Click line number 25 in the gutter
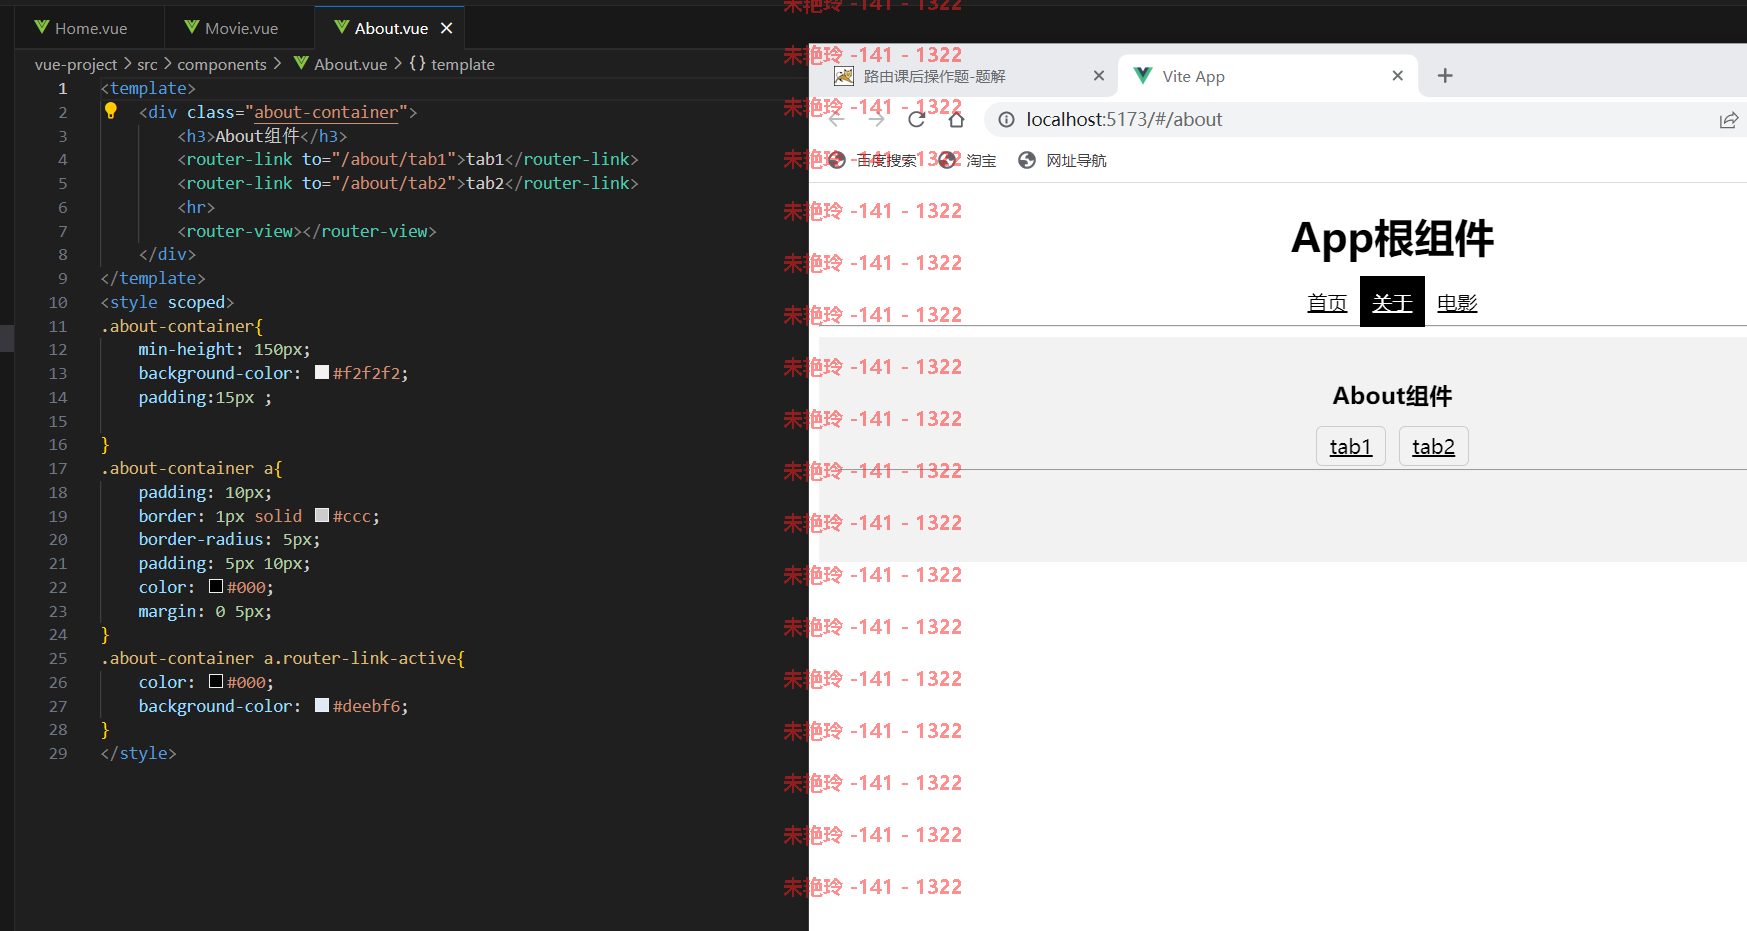The width and height of the screenshot is (1747, 931). coord(58,658)
